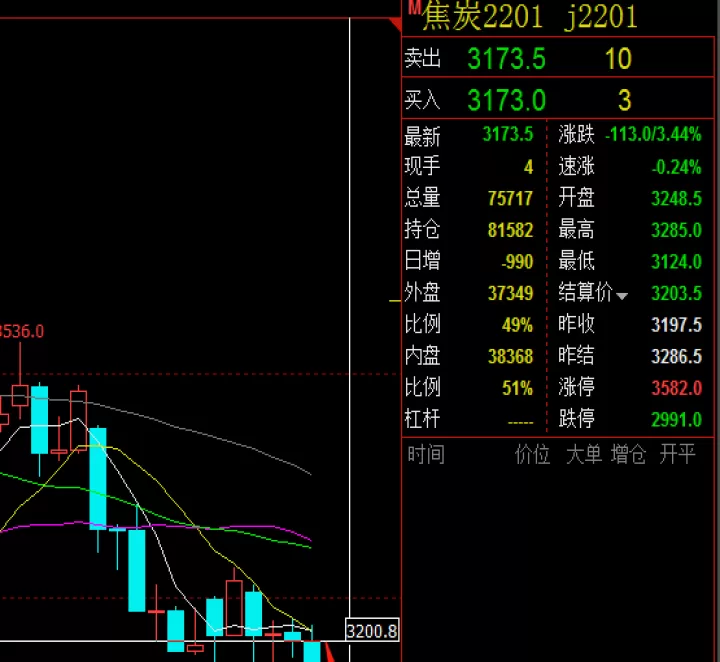Click the 结算价 value 3203.5
Screen dimensions: 720x662
pyautogui.click(x=676, y=293)
